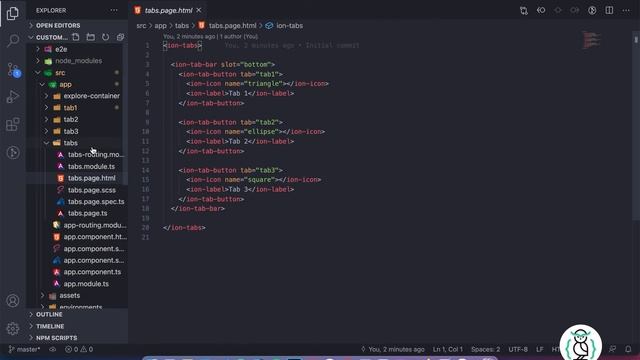Viewport: 640px width, 360px height.
Task: Click the editor minimap preview
Action: tap(591, 40)
